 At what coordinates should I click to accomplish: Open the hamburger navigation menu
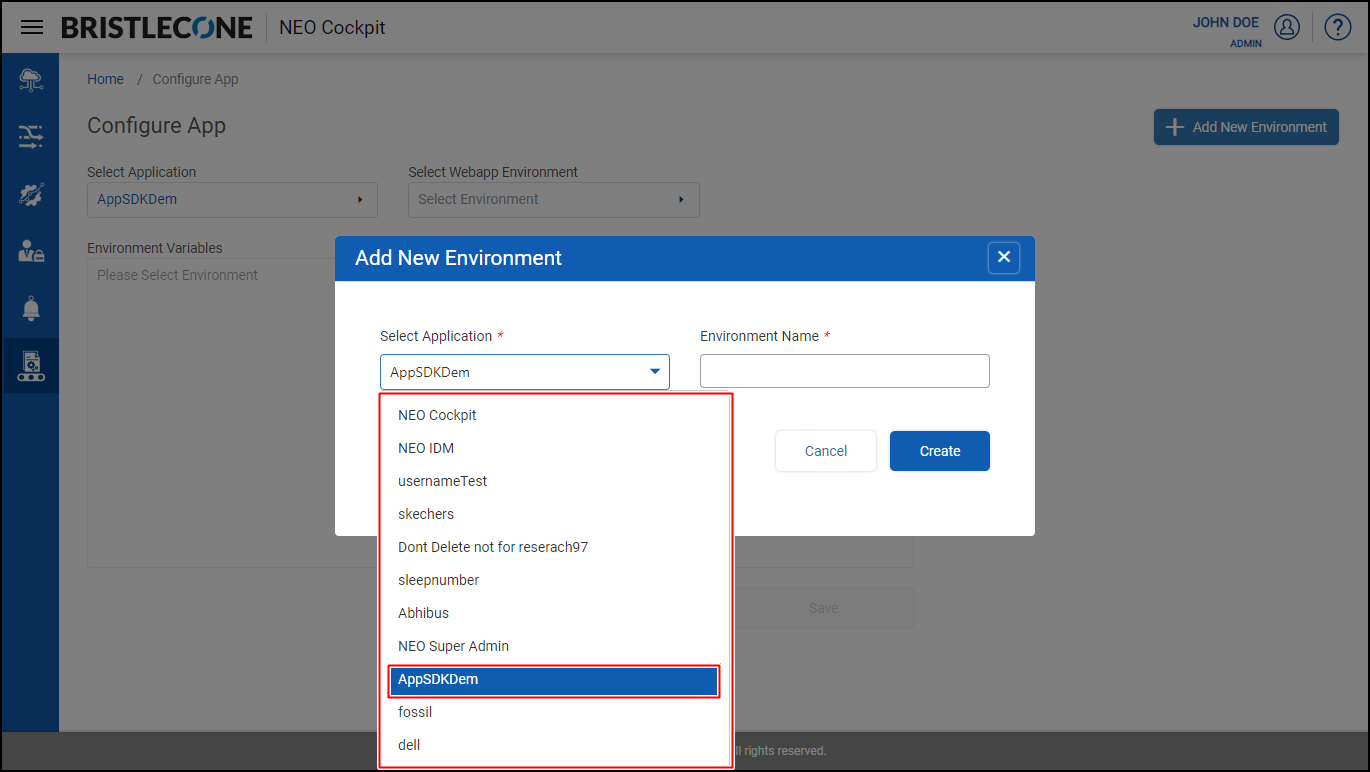tap(32, 27)
